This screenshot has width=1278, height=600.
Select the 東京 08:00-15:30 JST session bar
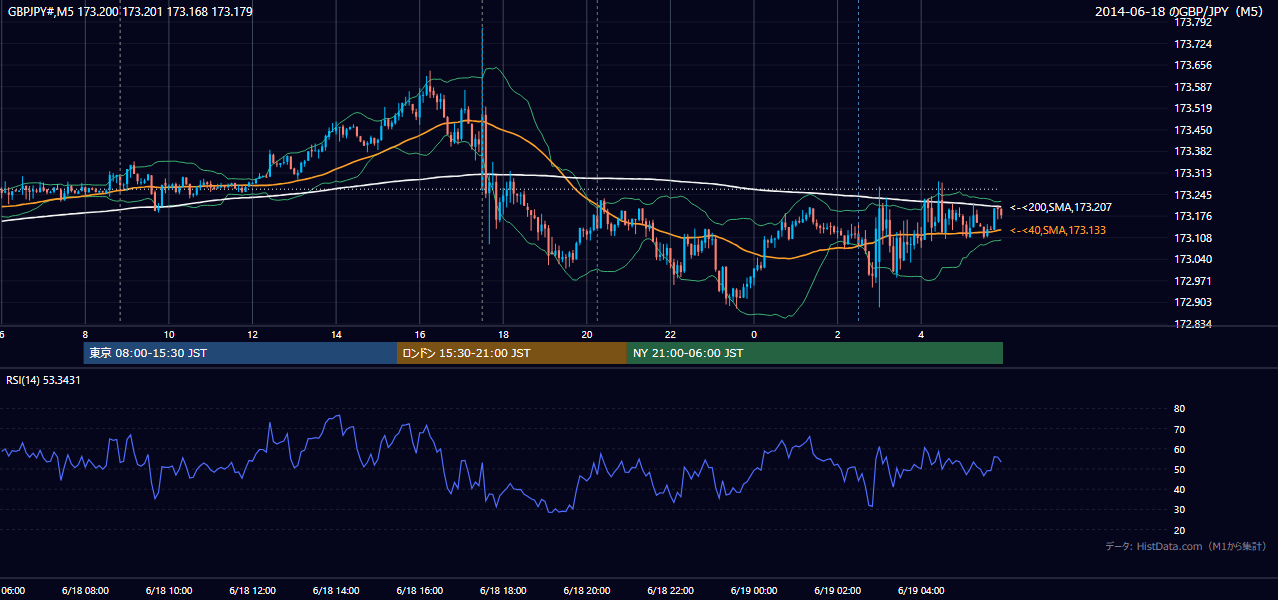pyautogui.click(x=241, y=353)
